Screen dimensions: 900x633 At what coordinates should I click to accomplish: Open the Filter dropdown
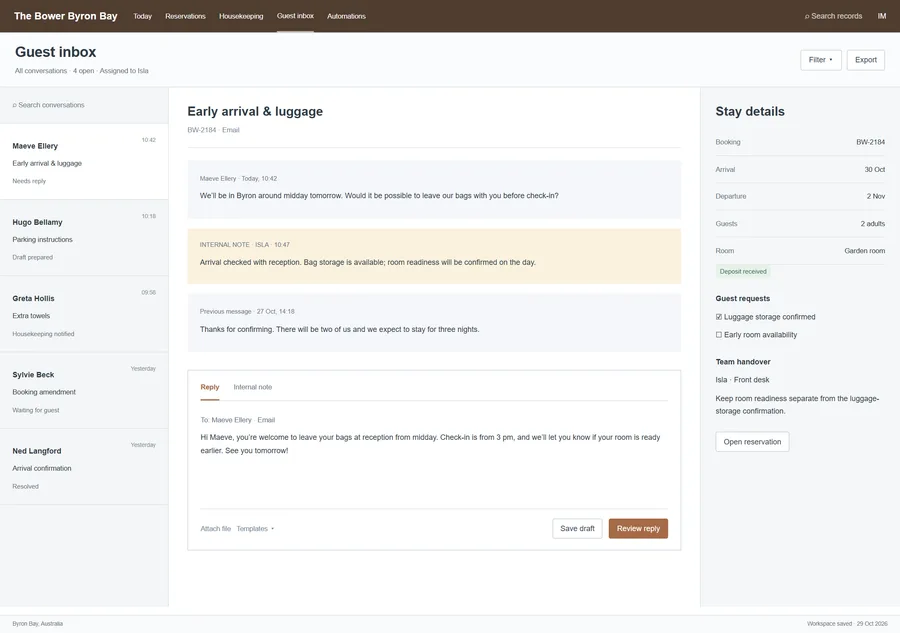point(821,60)
